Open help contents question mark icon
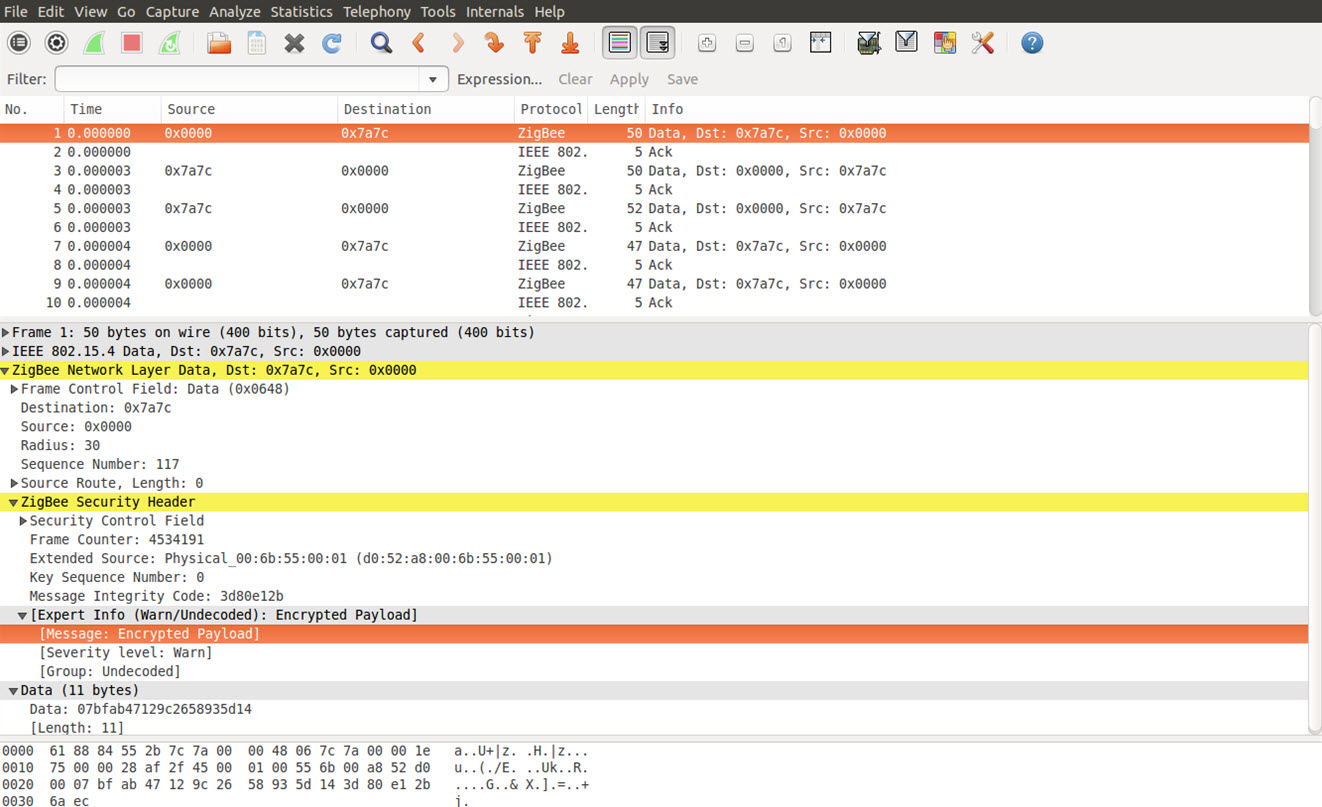This screenshot has width=1322, height=807. [1032, 43]
